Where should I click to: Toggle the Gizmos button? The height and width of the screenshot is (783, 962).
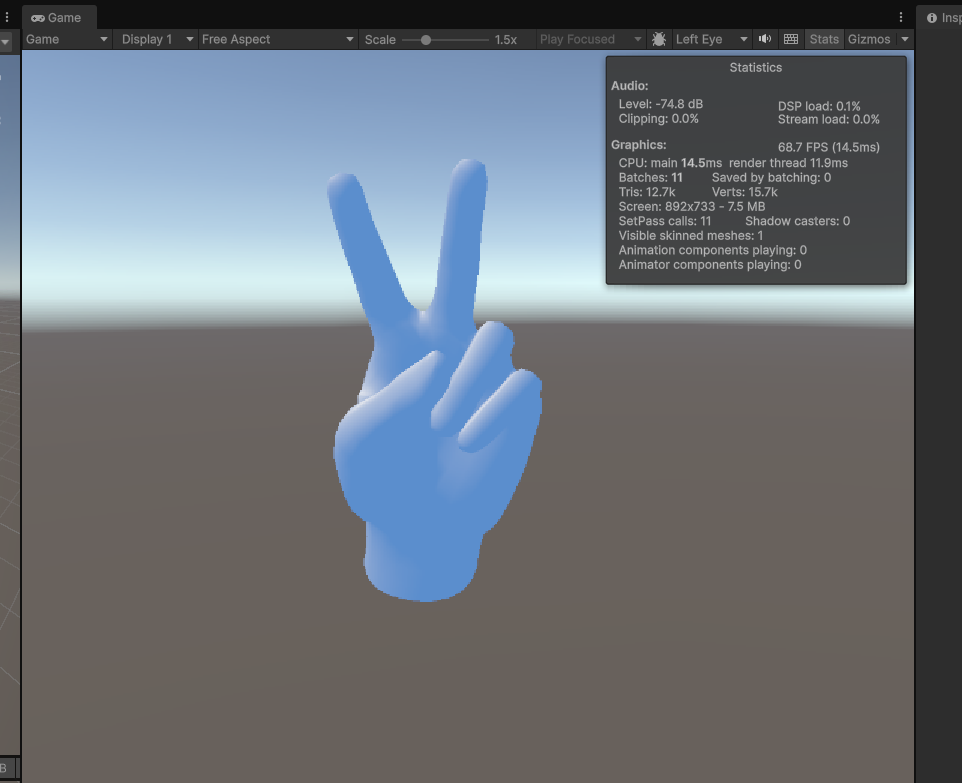pos(869,39)
